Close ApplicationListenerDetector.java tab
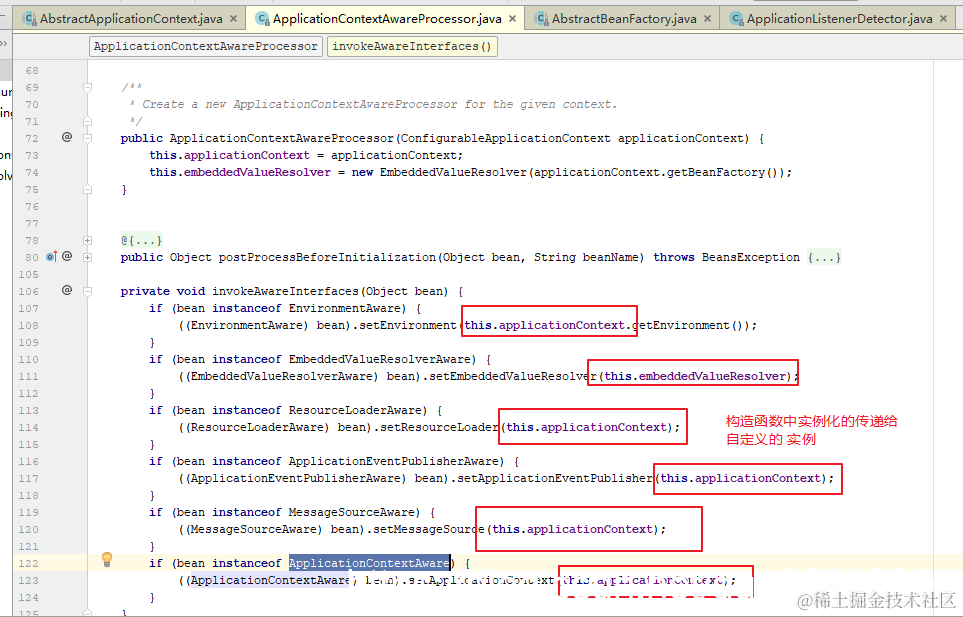 click(943, 19)
